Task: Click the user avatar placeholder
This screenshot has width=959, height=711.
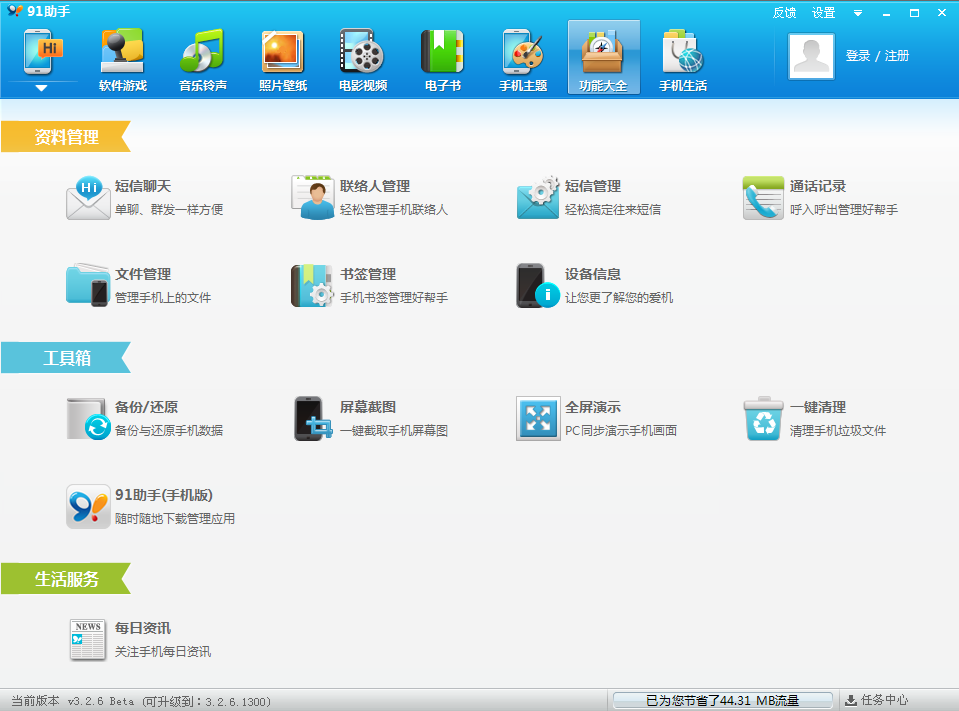Action: click(811, 56)
